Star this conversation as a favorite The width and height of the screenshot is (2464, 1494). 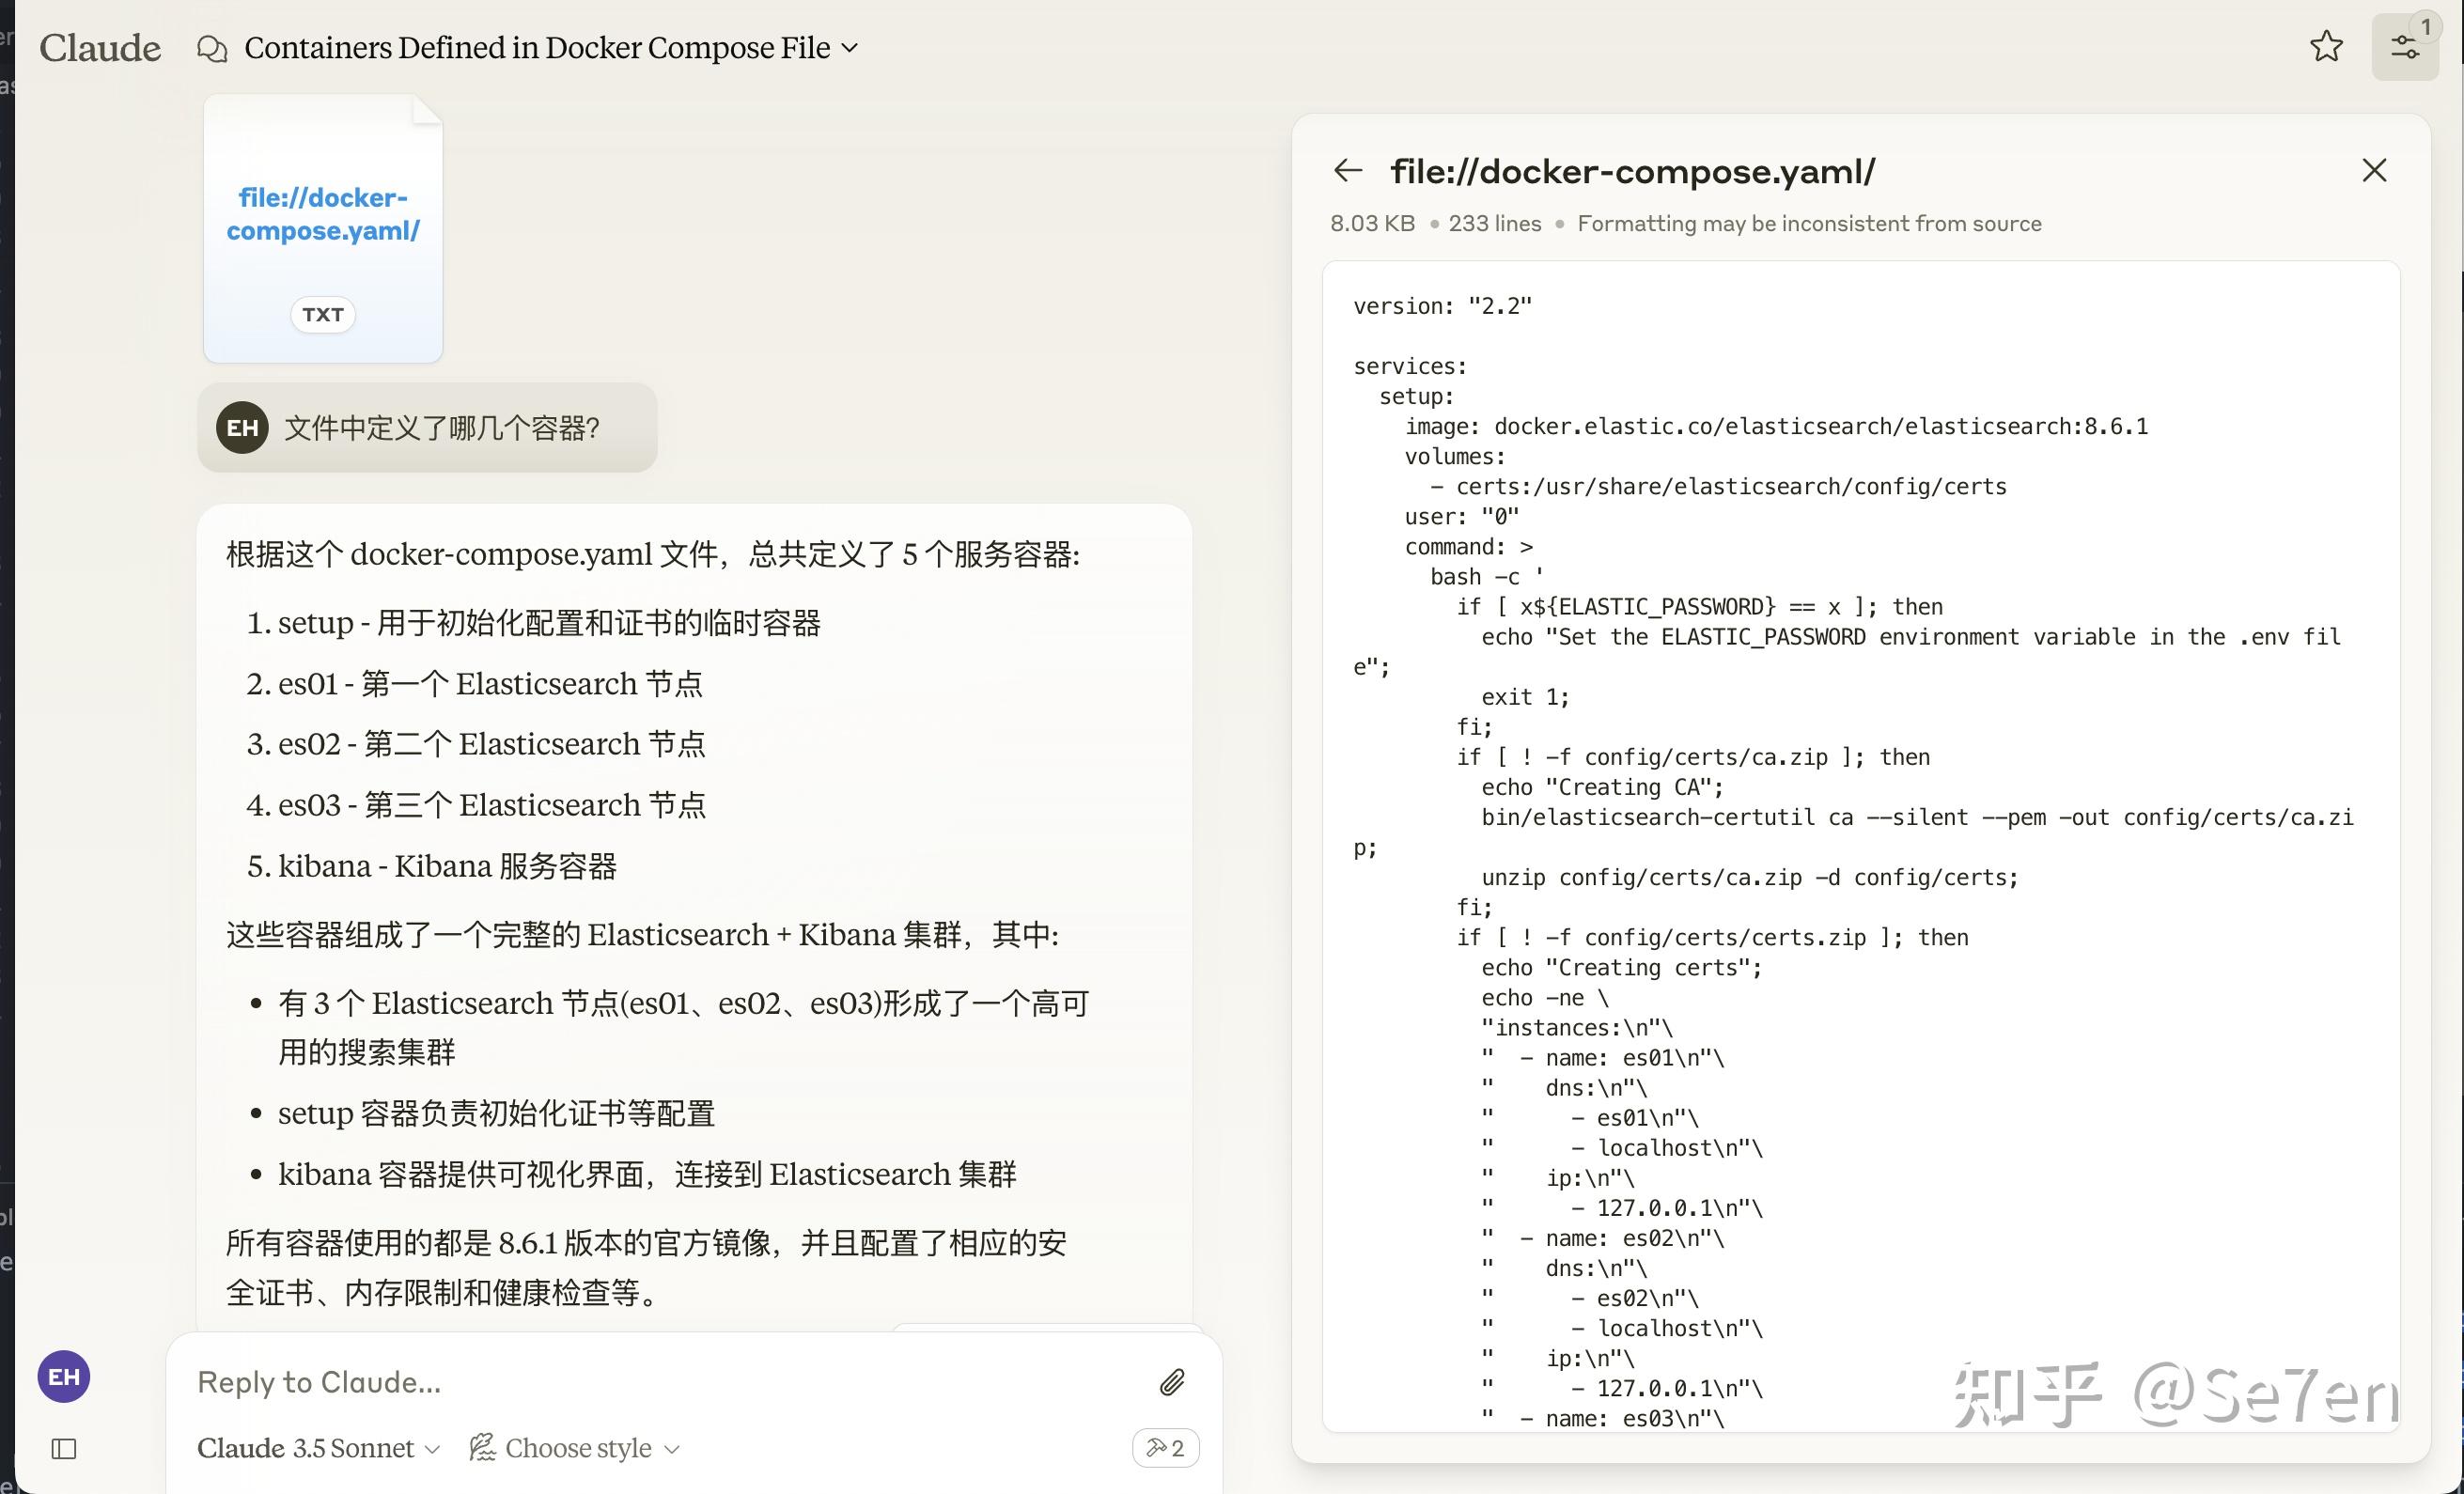tap(2327, 46)
